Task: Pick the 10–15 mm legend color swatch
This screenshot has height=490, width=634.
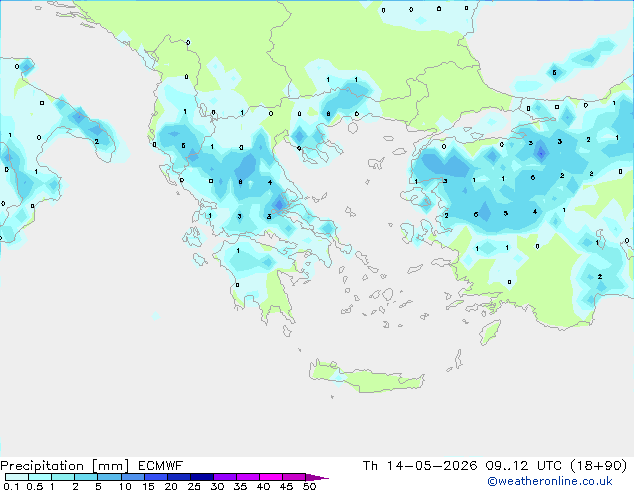Action: (x=133, y=477)
